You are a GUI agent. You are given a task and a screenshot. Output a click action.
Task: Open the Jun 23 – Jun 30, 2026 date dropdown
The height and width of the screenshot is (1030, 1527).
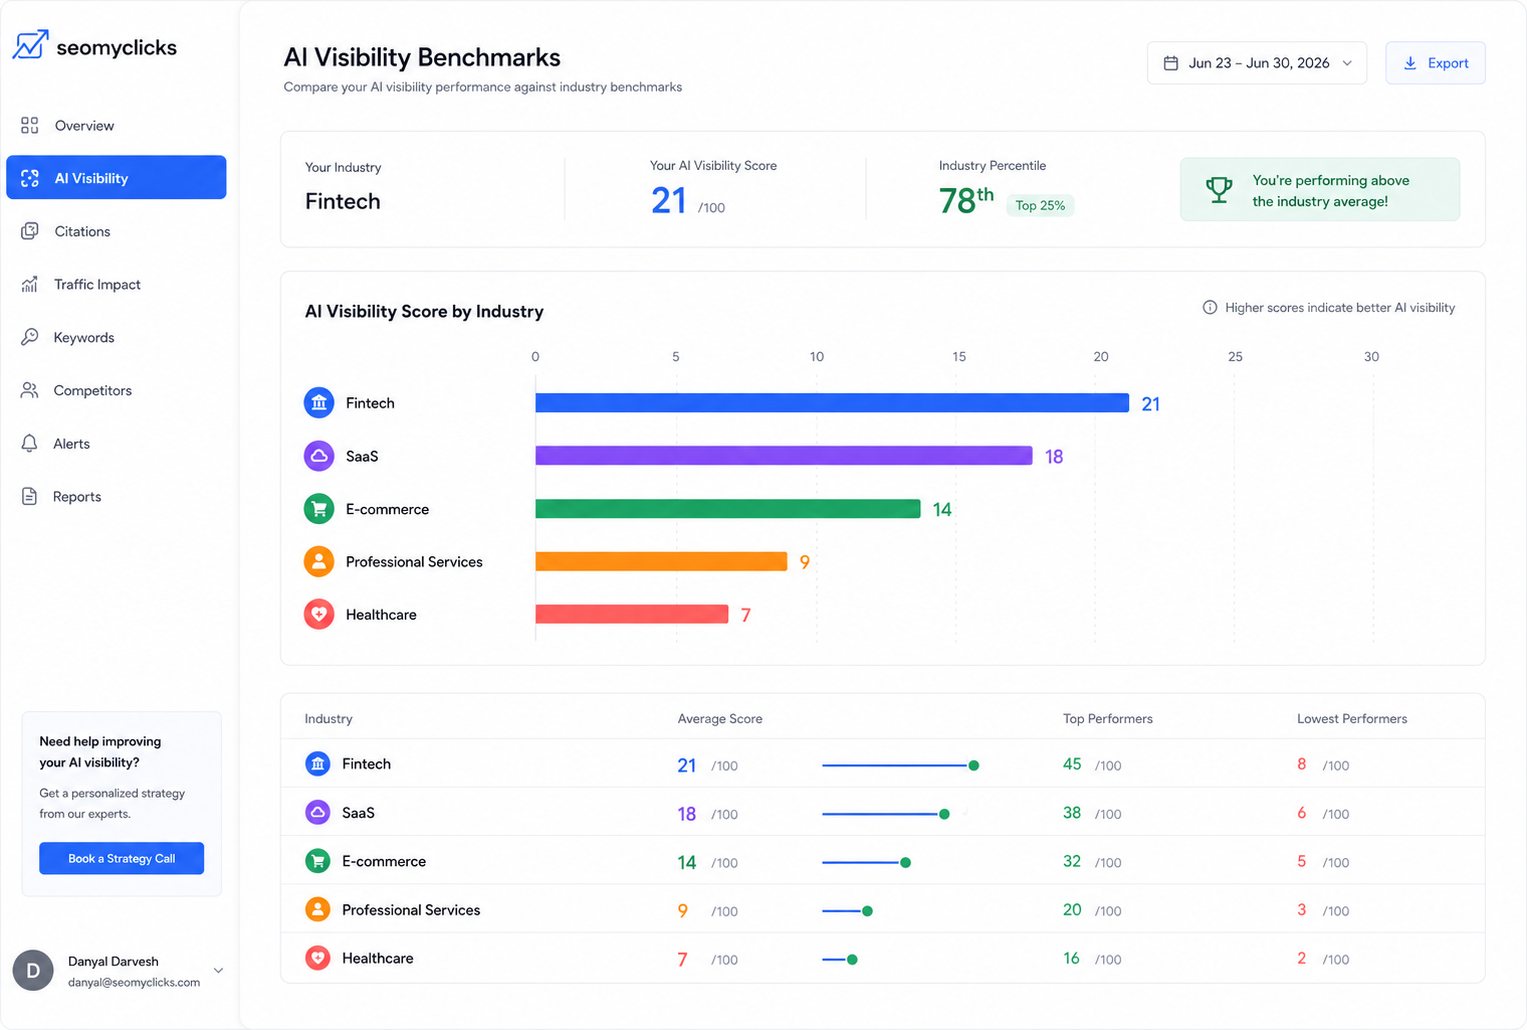coord(1256,63)
